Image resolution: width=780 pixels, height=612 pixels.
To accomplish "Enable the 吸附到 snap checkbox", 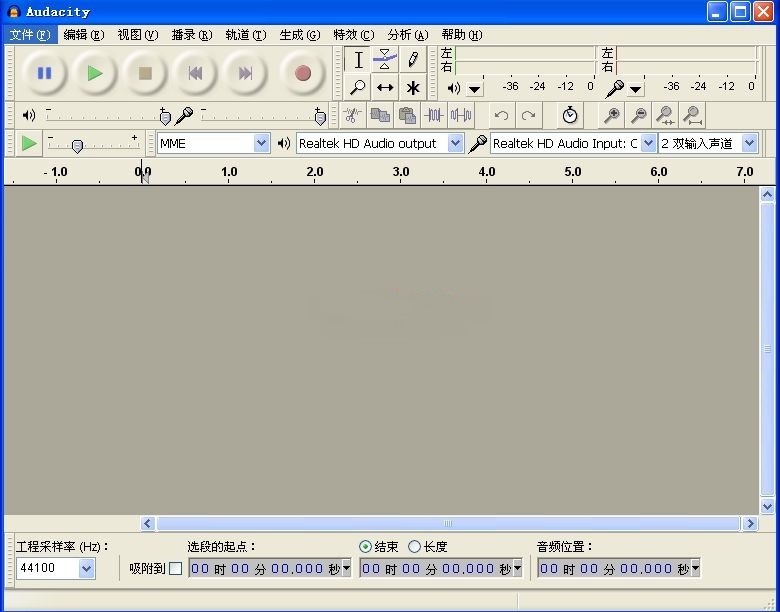I will point(176,568).
